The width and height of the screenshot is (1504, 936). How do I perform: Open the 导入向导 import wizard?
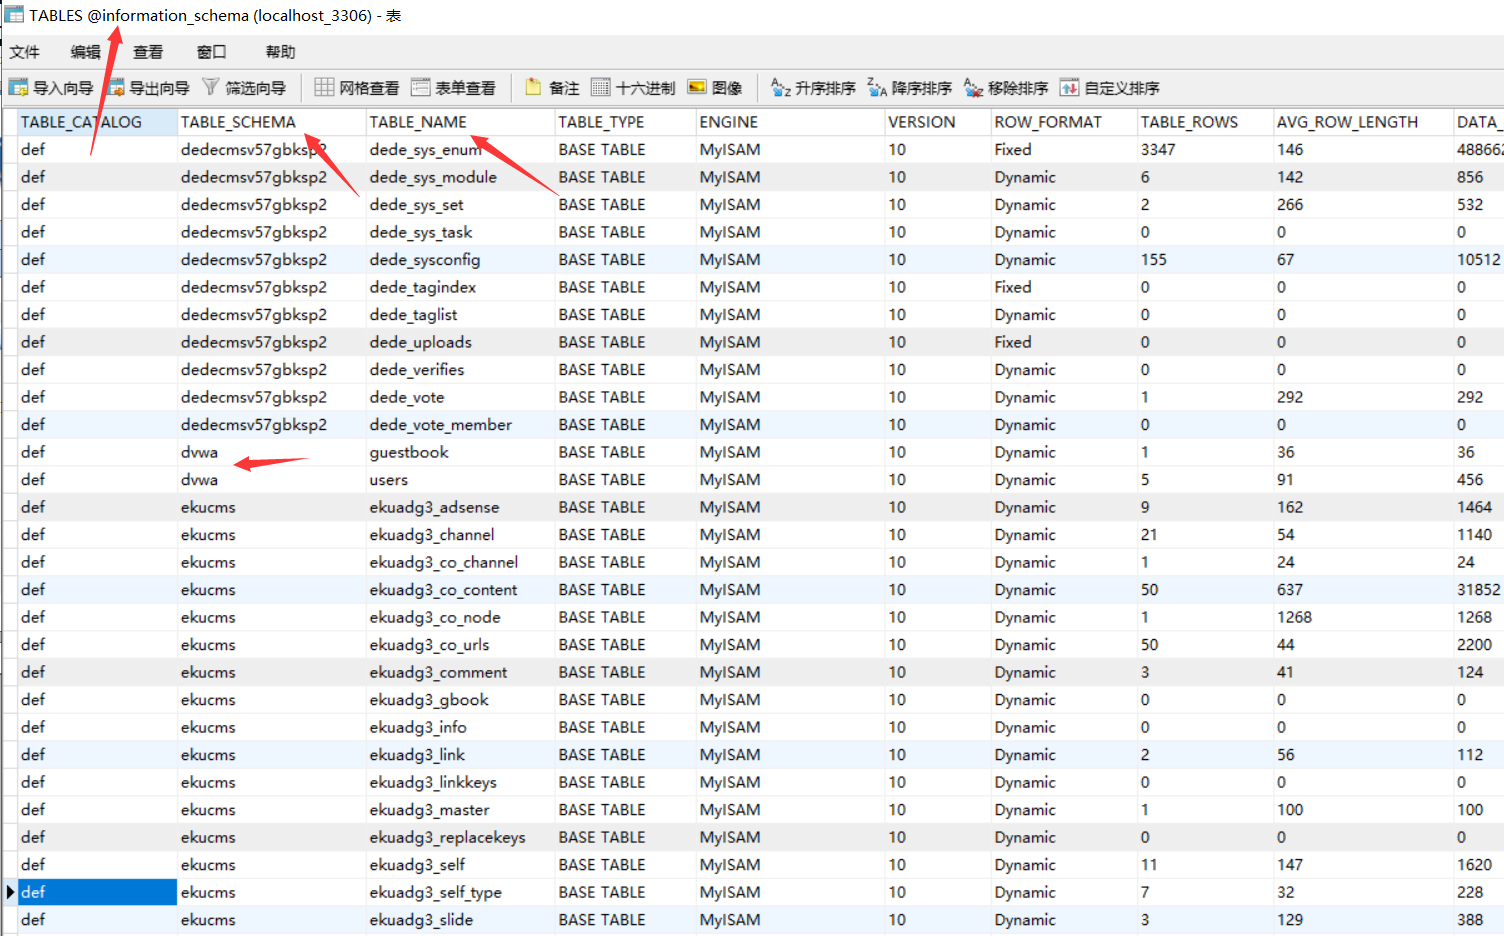coord(51,88)
